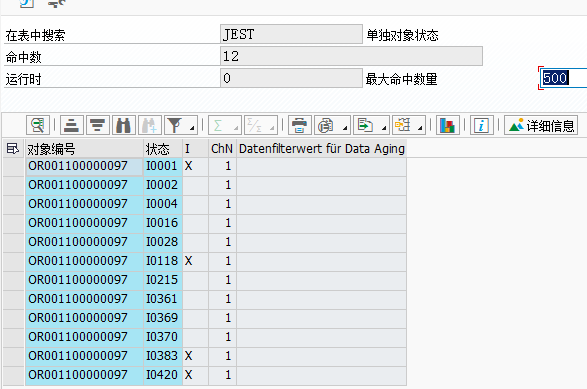The image size is (587, 389).
Task: Click ChN value 1 in I0016 row
Action: click(222, 223)
